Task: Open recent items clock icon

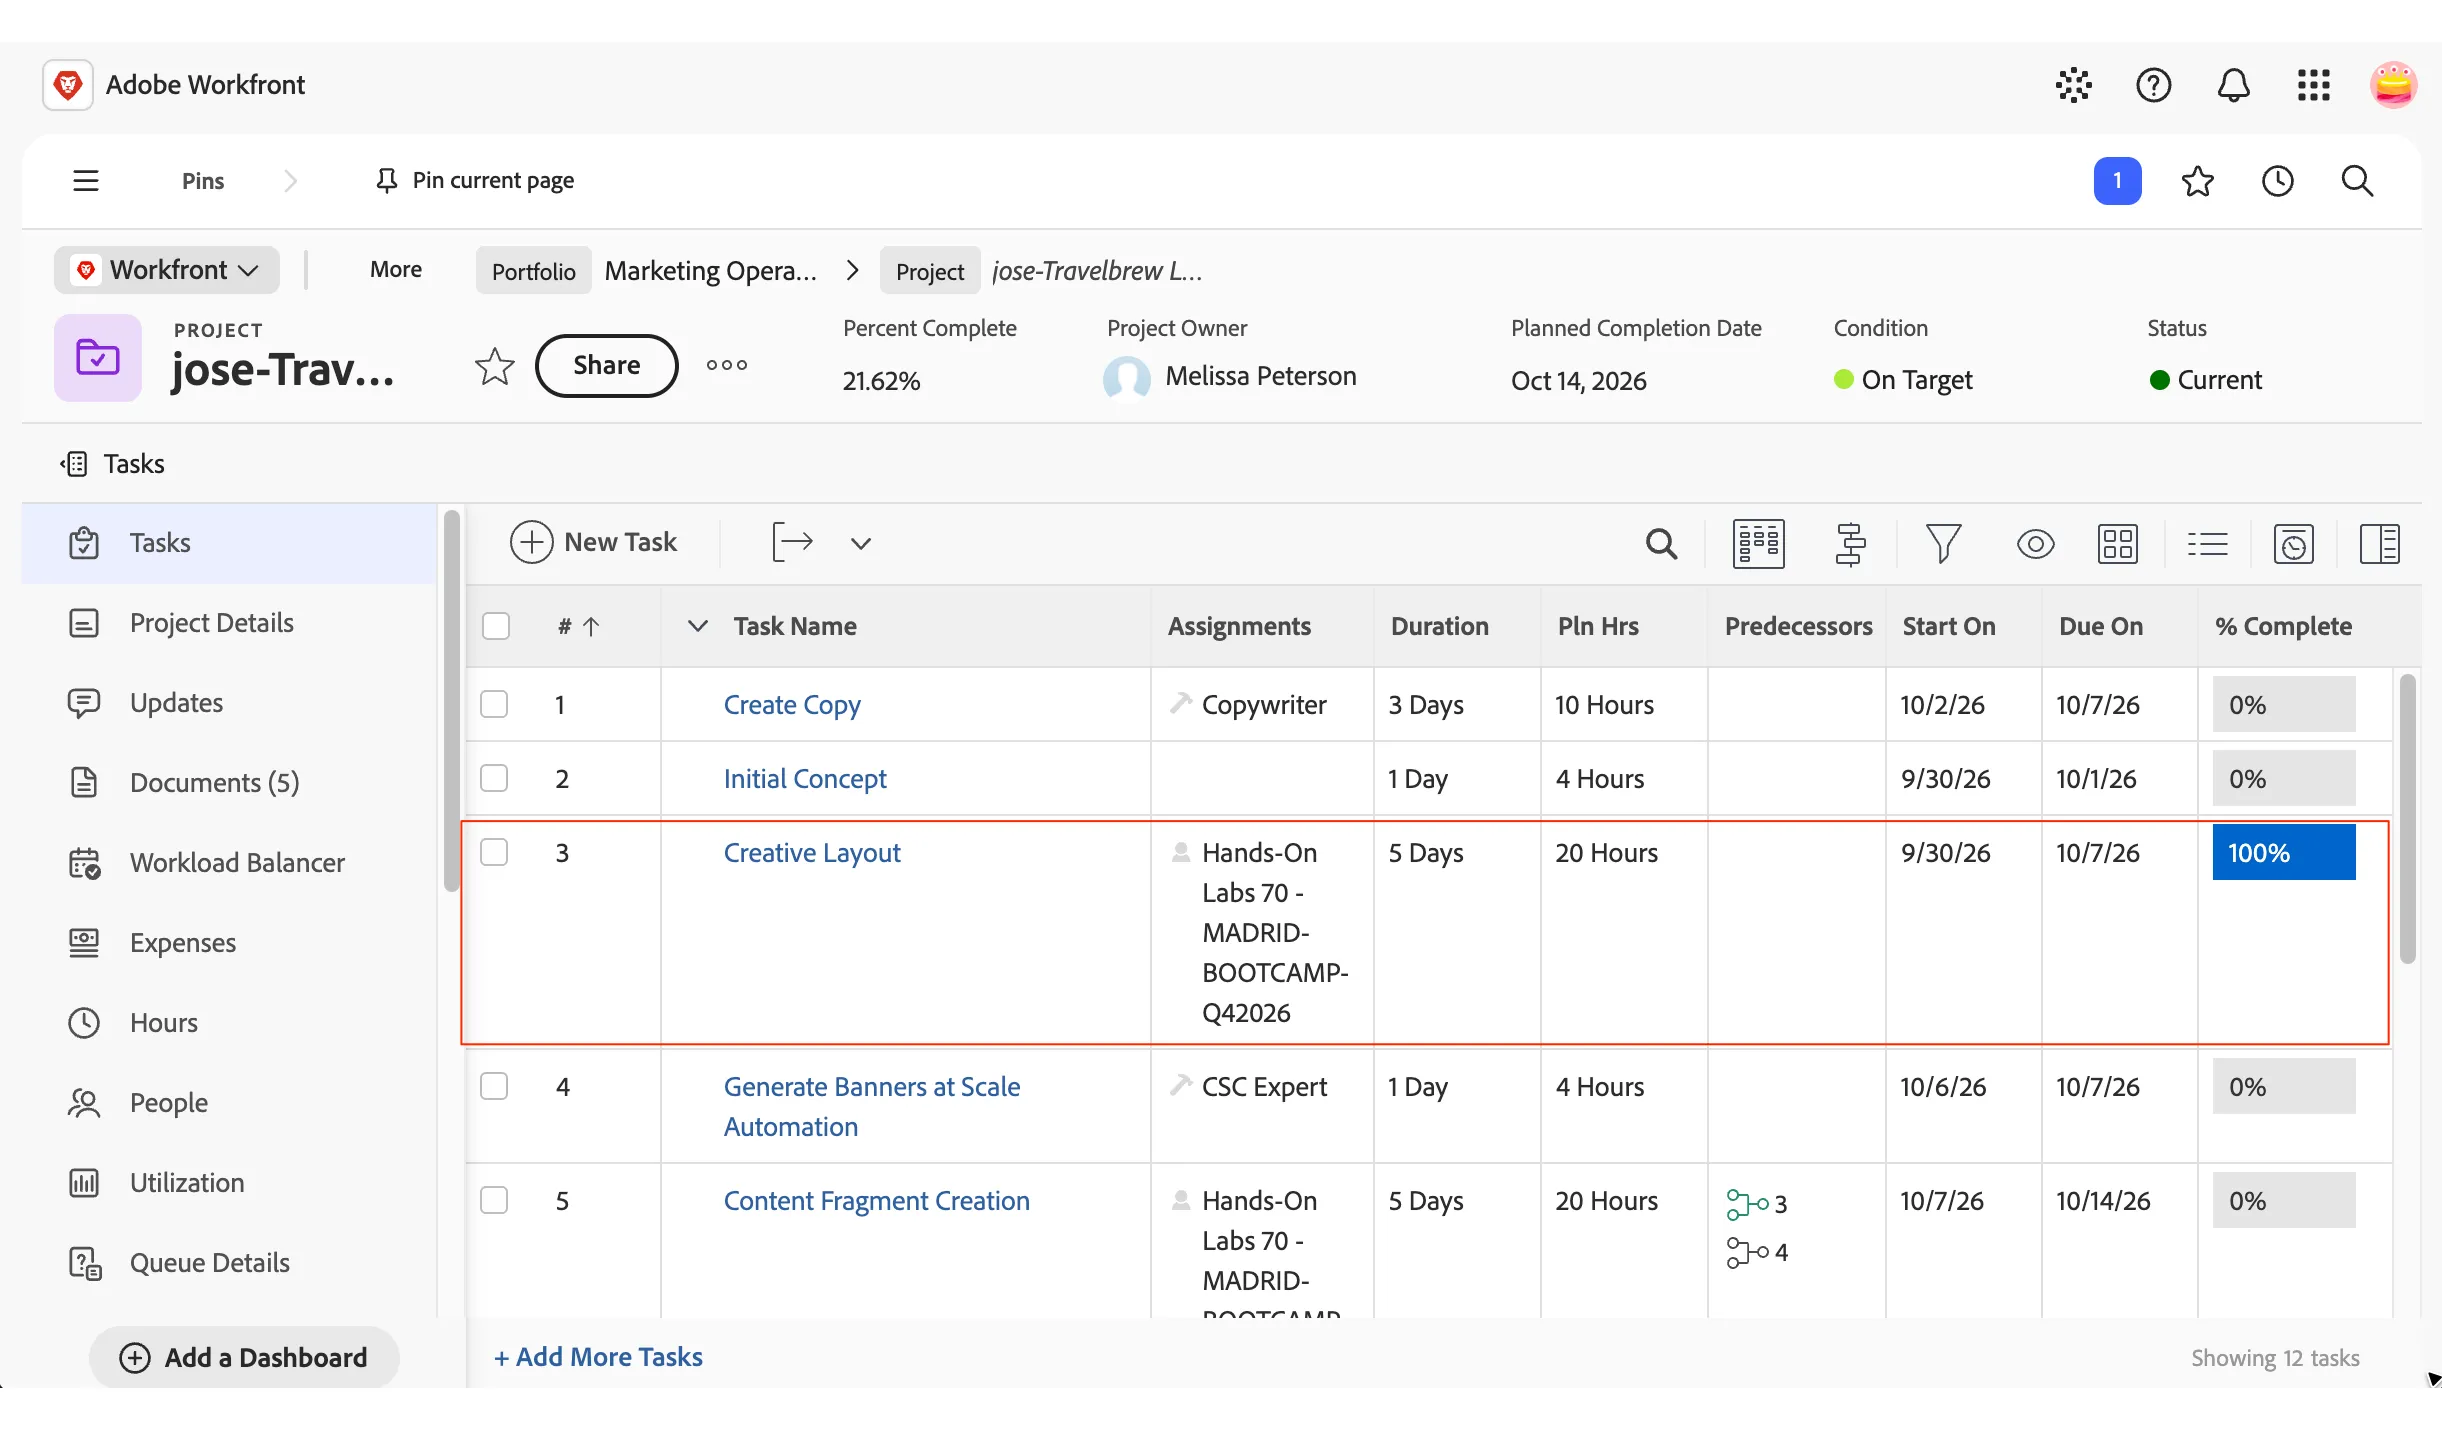Action: (x=2277, y=181)
